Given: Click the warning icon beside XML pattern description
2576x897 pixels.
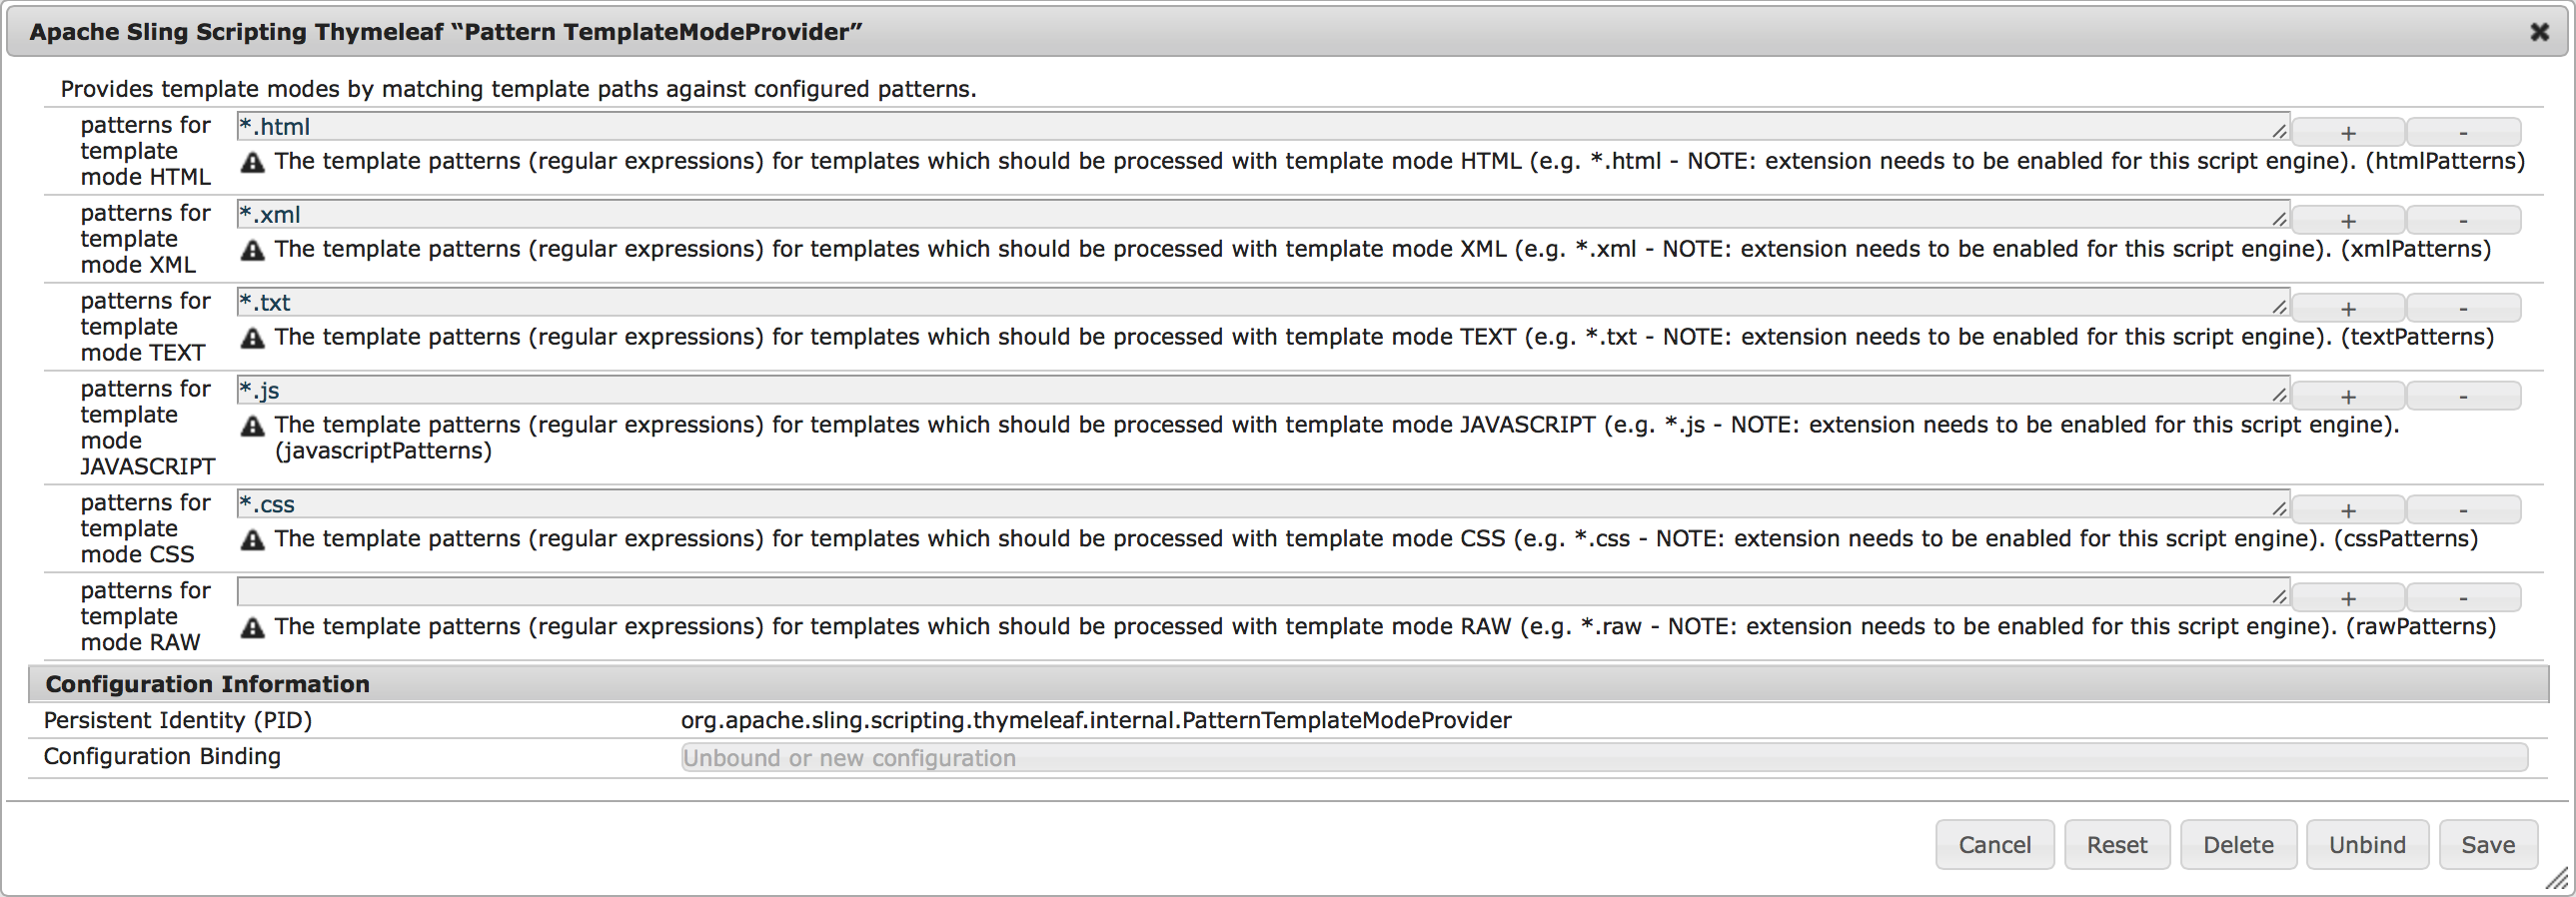Looking at the screenshot, I should pyautogui.click(x=253, y=250).
